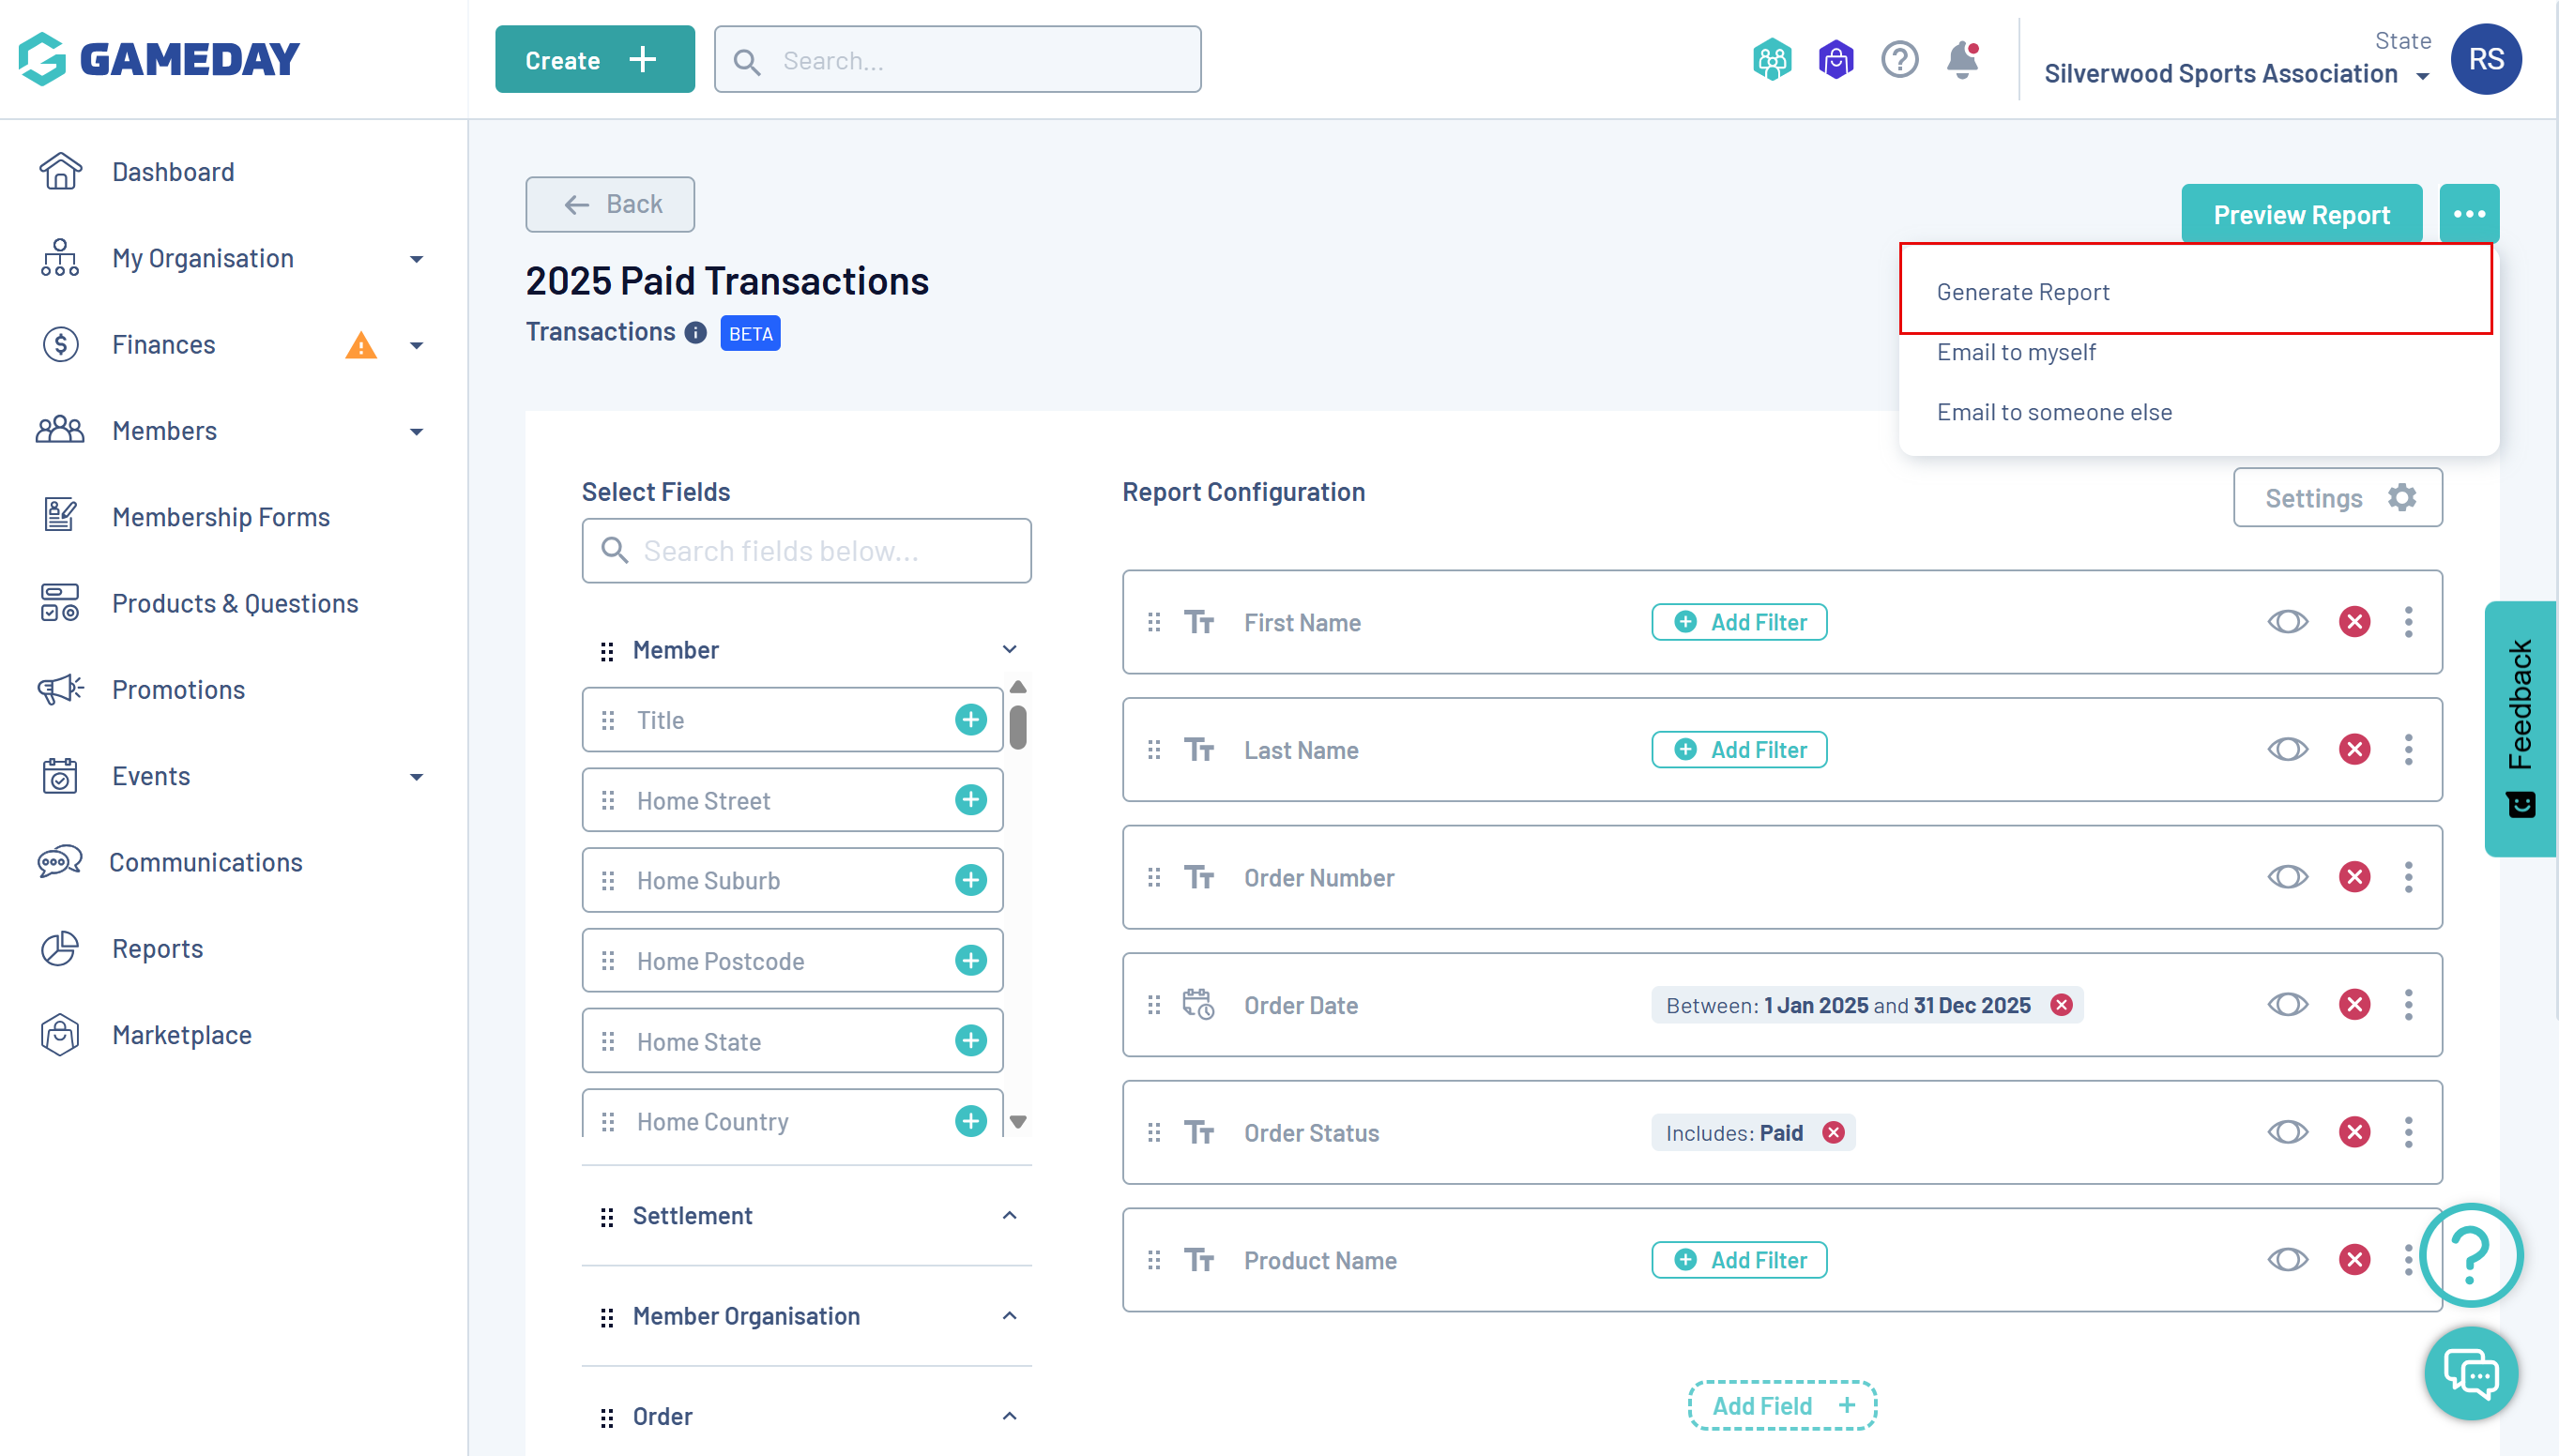Hide the Order Date column via eye icon

(2287, 1004)
